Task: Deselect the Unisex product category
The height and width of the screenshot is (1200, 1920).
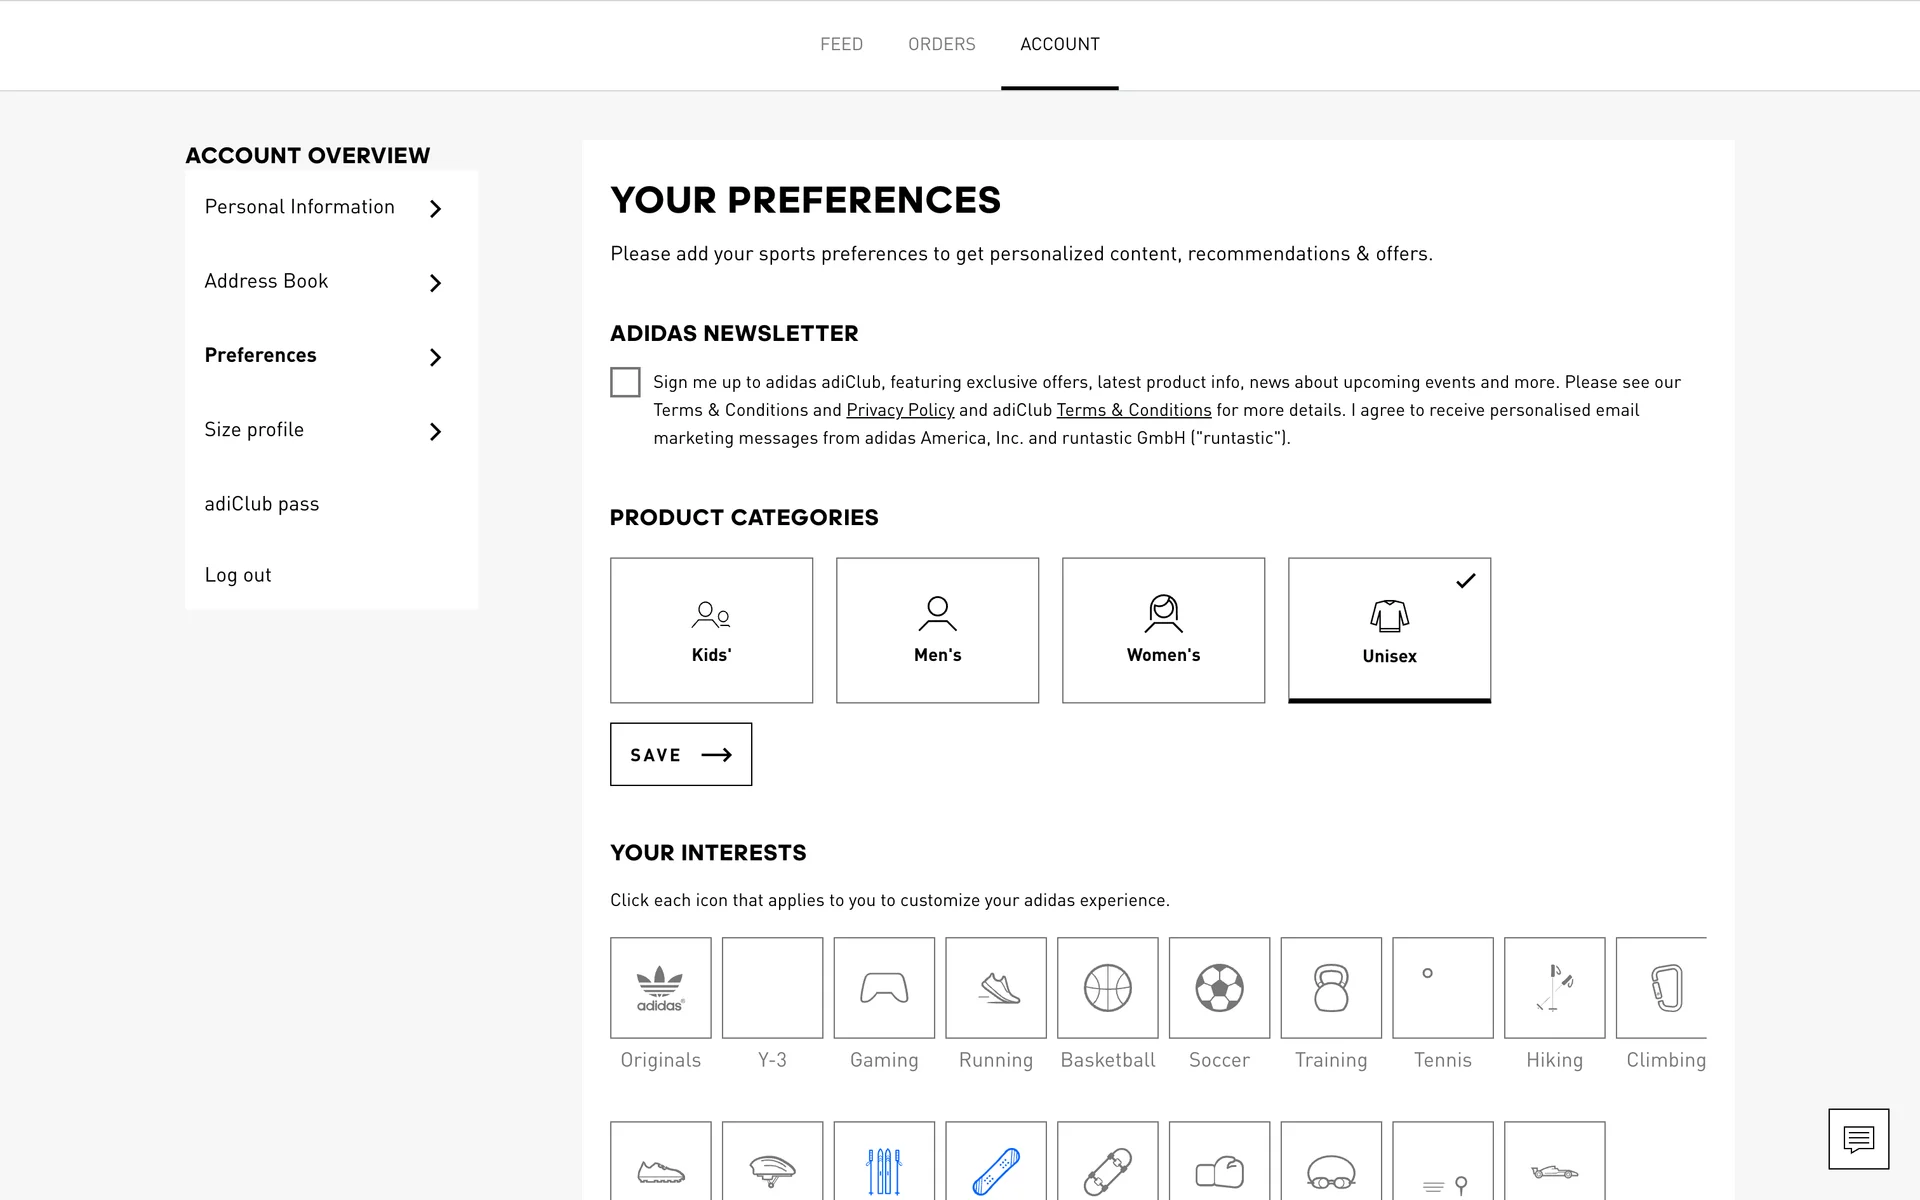Action: click(x=1389, y=630)
